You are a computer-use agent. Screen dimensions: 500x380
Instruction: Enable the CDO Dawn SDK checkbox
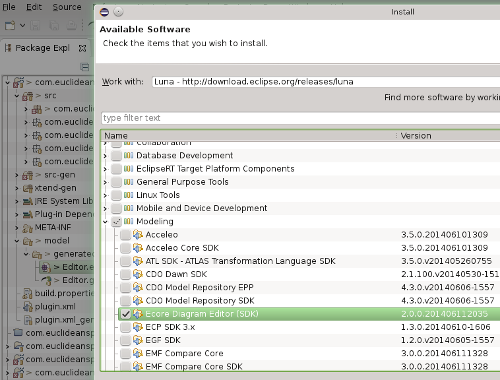pyautogui.click(x=125, y=274)
